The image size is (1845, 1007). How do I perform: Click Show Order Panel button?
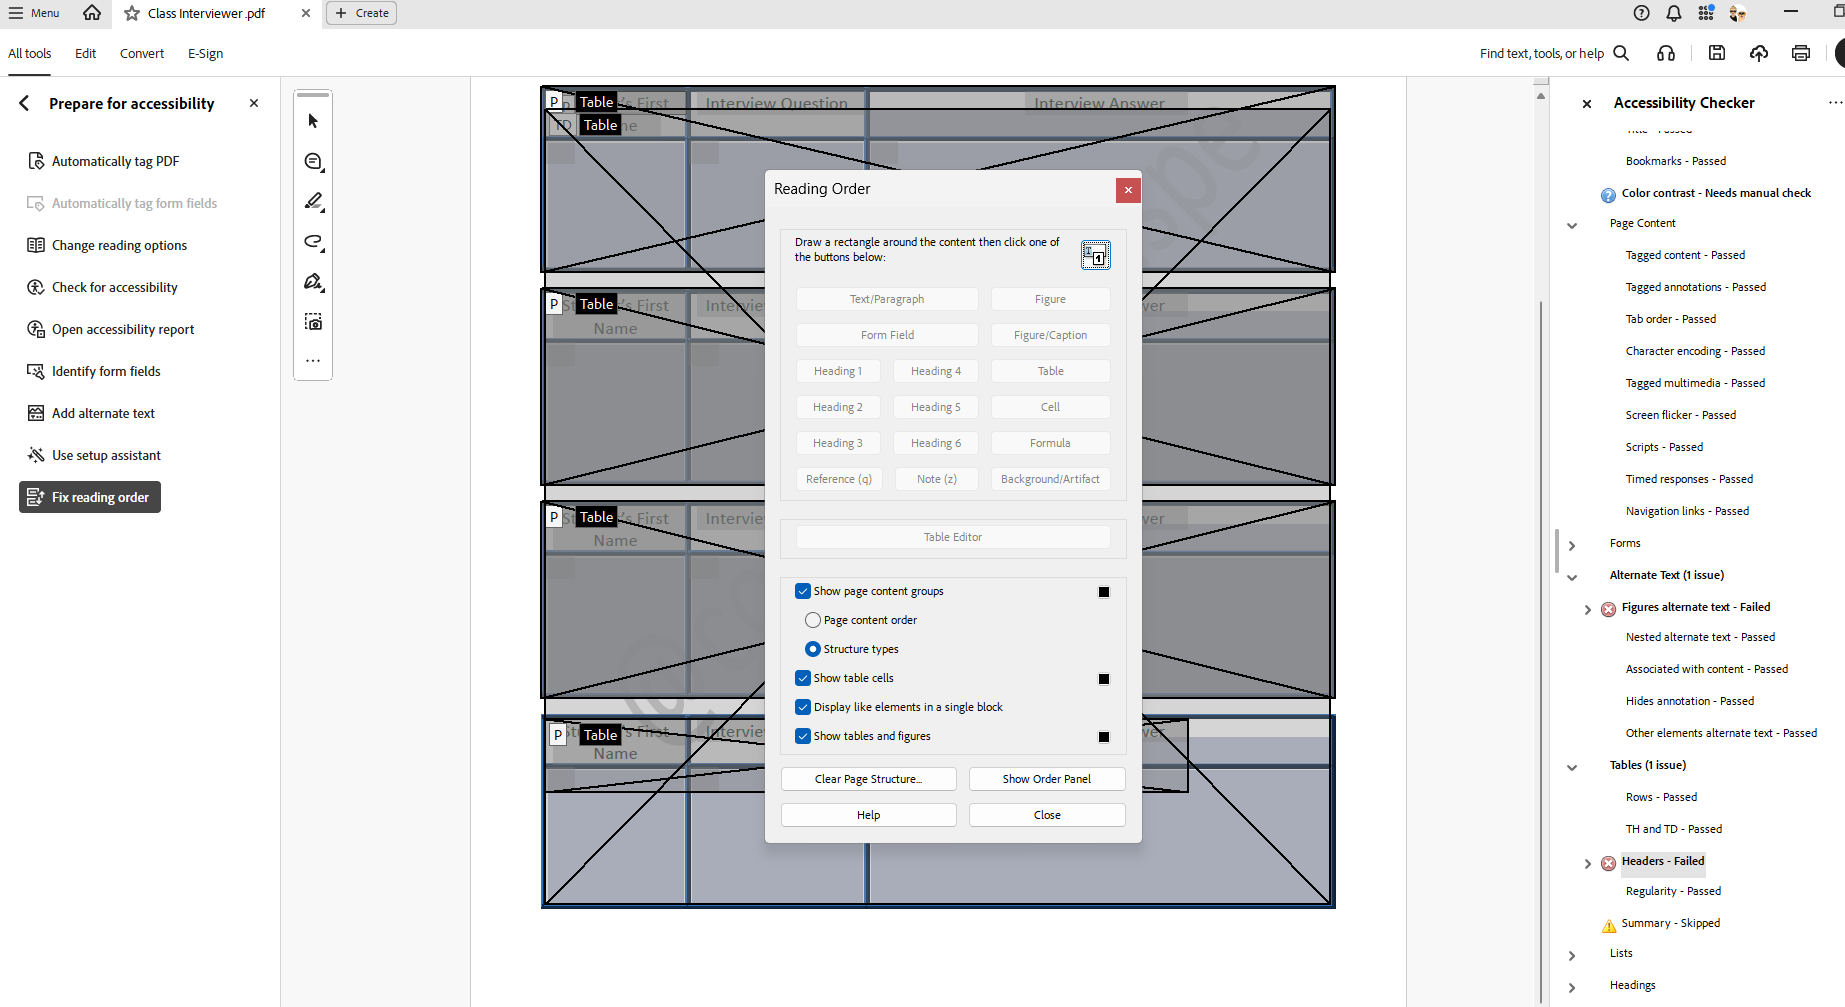pos(1046,779)
